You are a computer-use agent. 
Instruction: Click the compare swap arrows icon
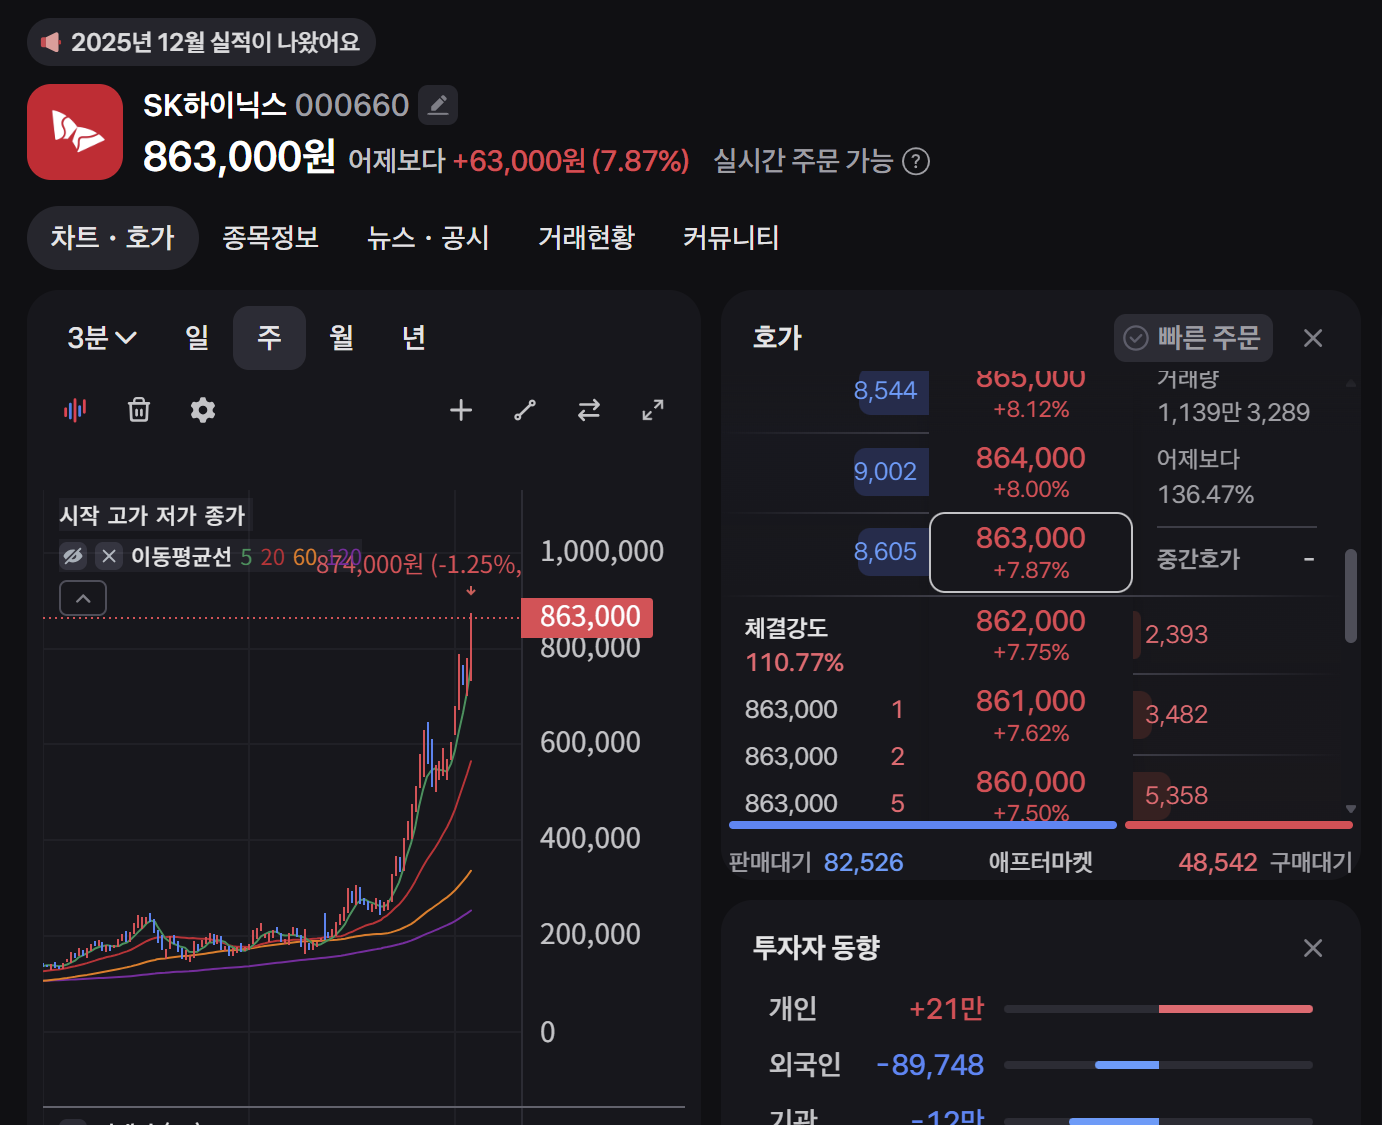[589, 410]
